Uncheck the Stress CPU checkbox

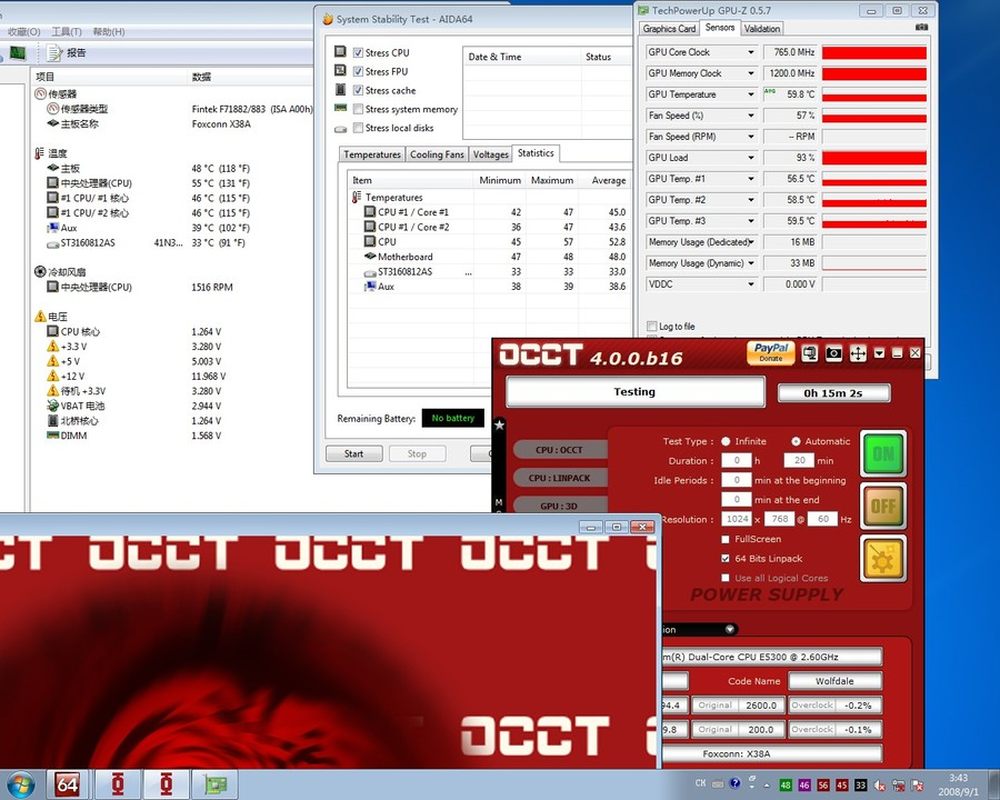(355, 53)
